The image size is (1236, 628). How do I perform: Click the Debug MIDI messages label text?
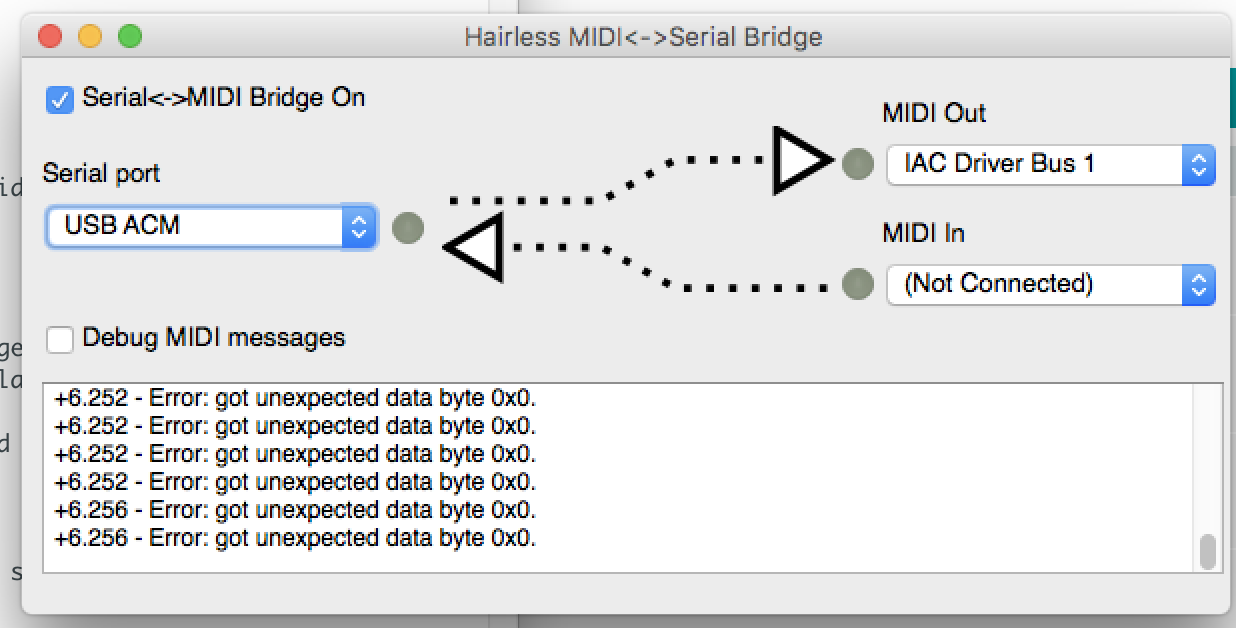click(214, 338)
